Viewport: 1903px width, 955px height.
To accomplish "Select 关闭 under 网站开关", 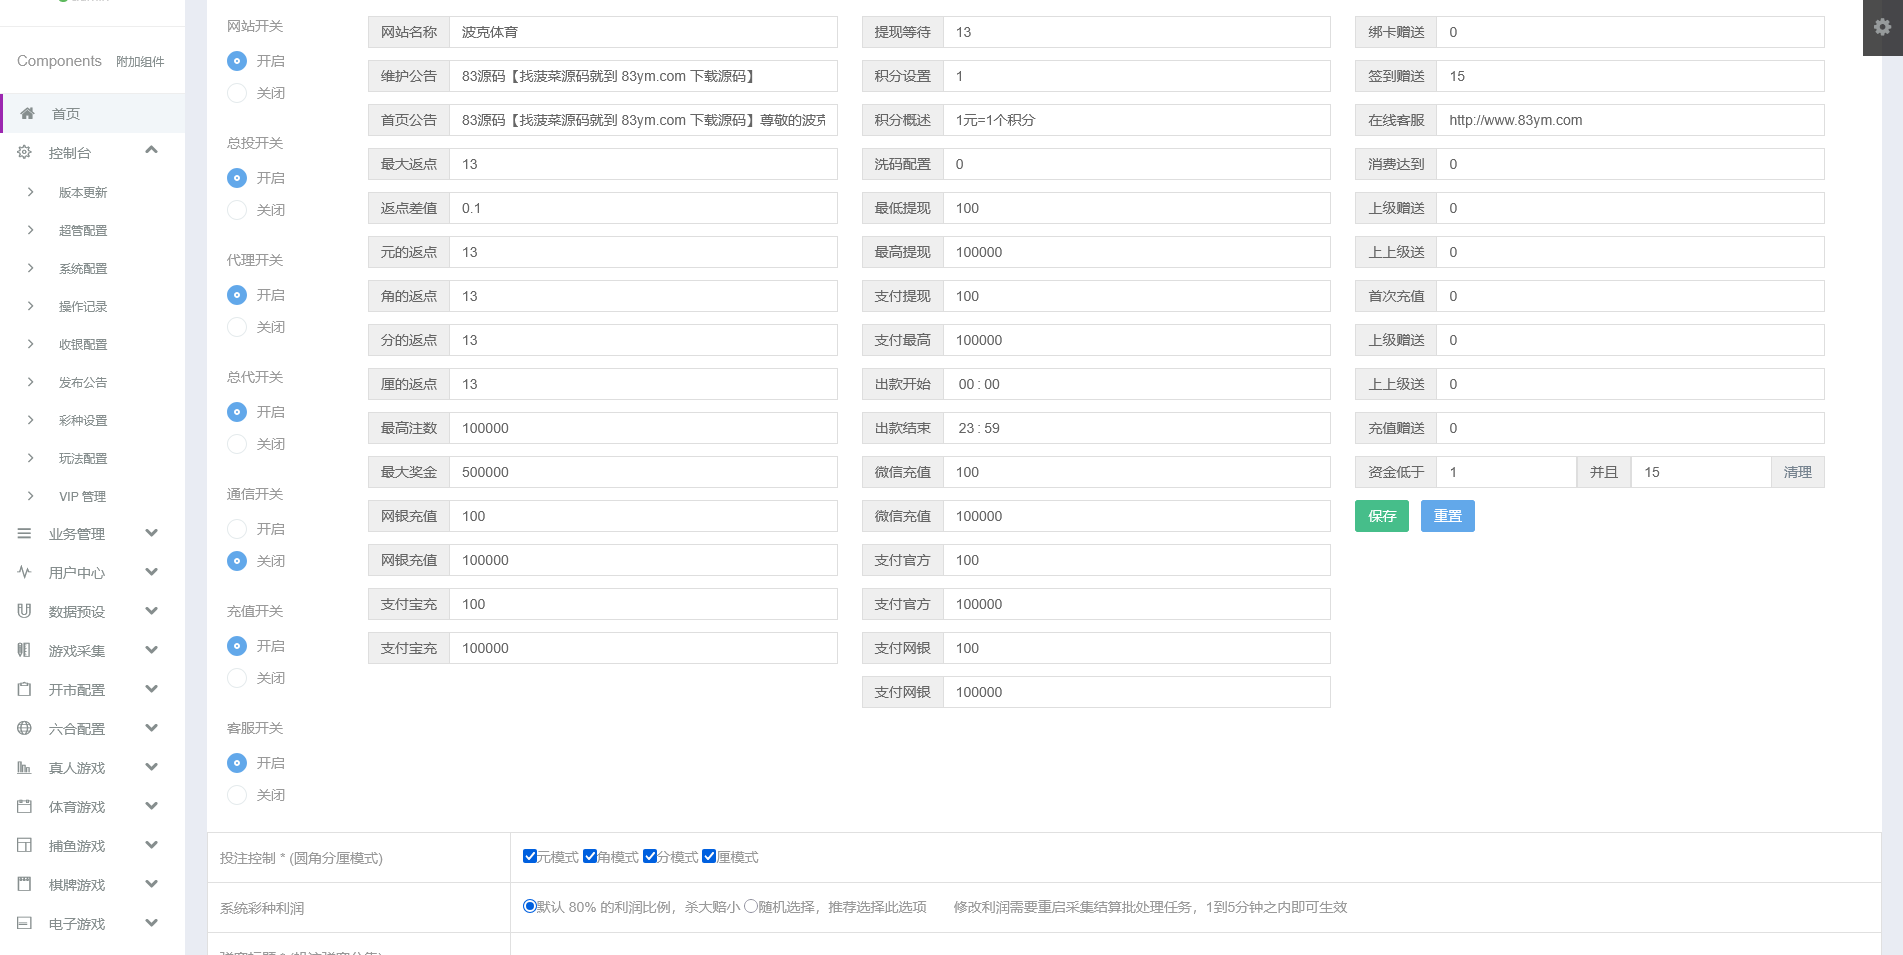I will [x=237, y=93].
